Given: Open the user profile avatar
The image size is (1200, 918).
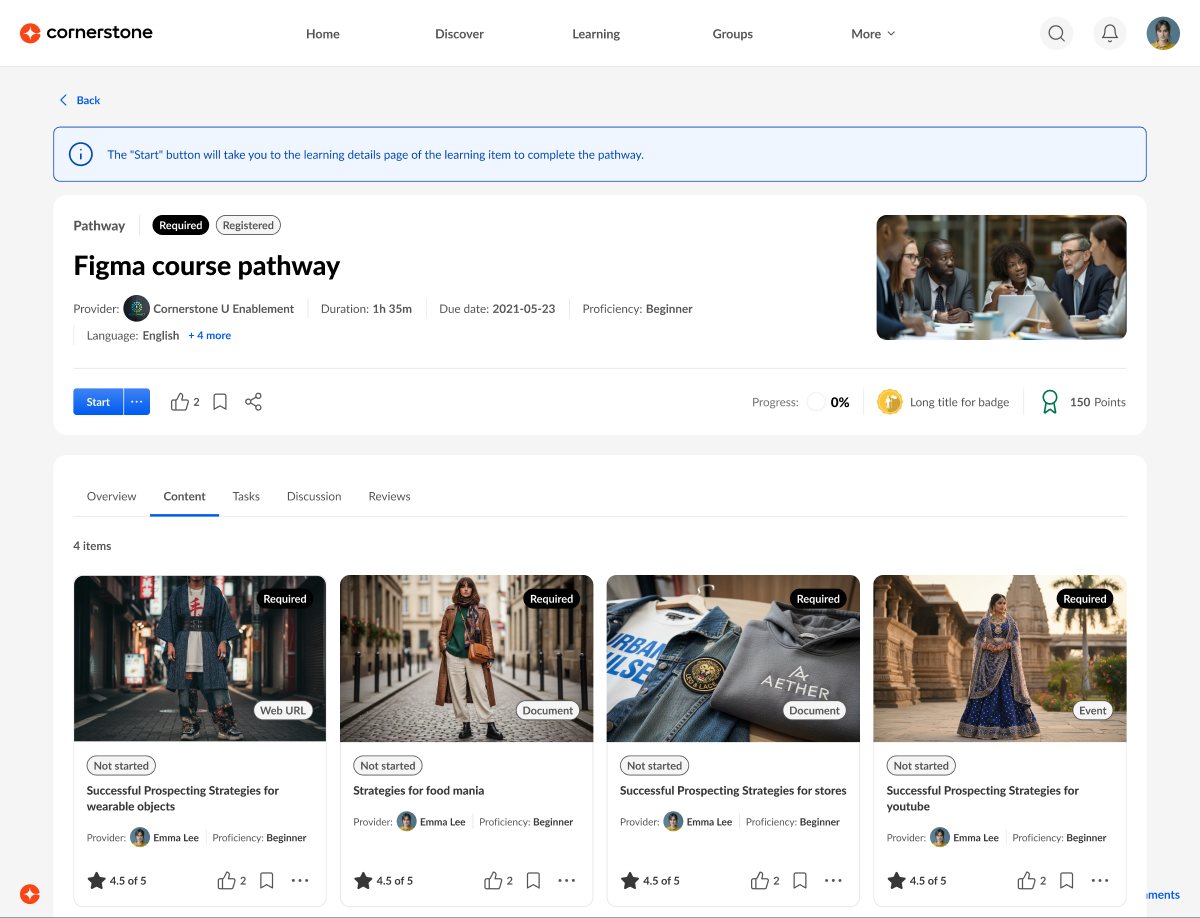Looking at the screenshot, I should click(1163, 33).
